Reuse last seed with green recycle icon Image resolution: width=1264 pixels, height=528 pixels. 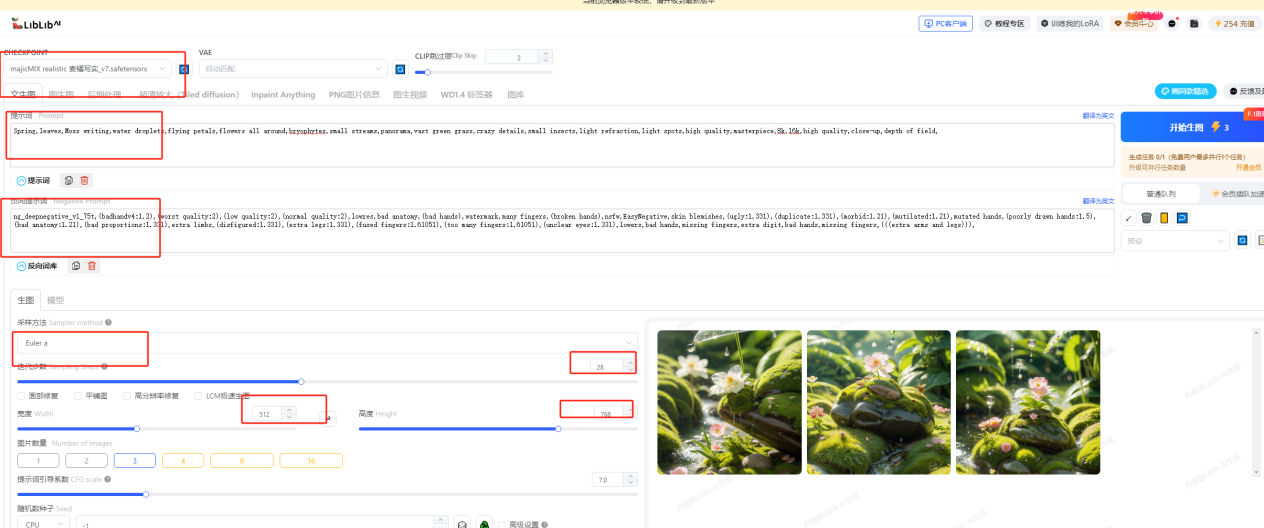pos(484,524)
